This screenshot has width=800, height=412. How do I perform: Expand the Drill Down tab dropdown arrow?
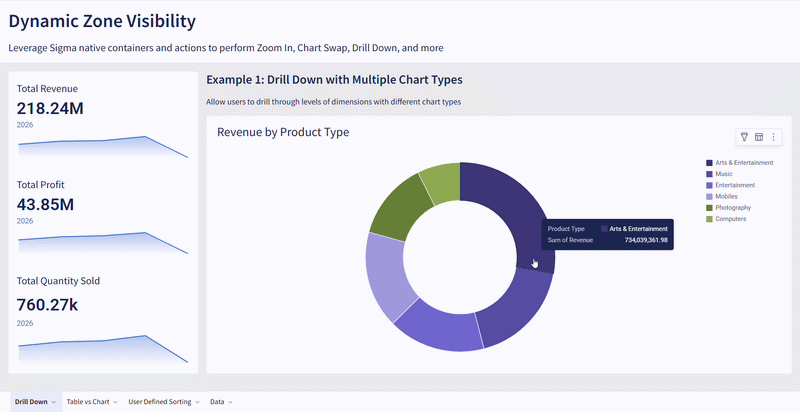54,402
